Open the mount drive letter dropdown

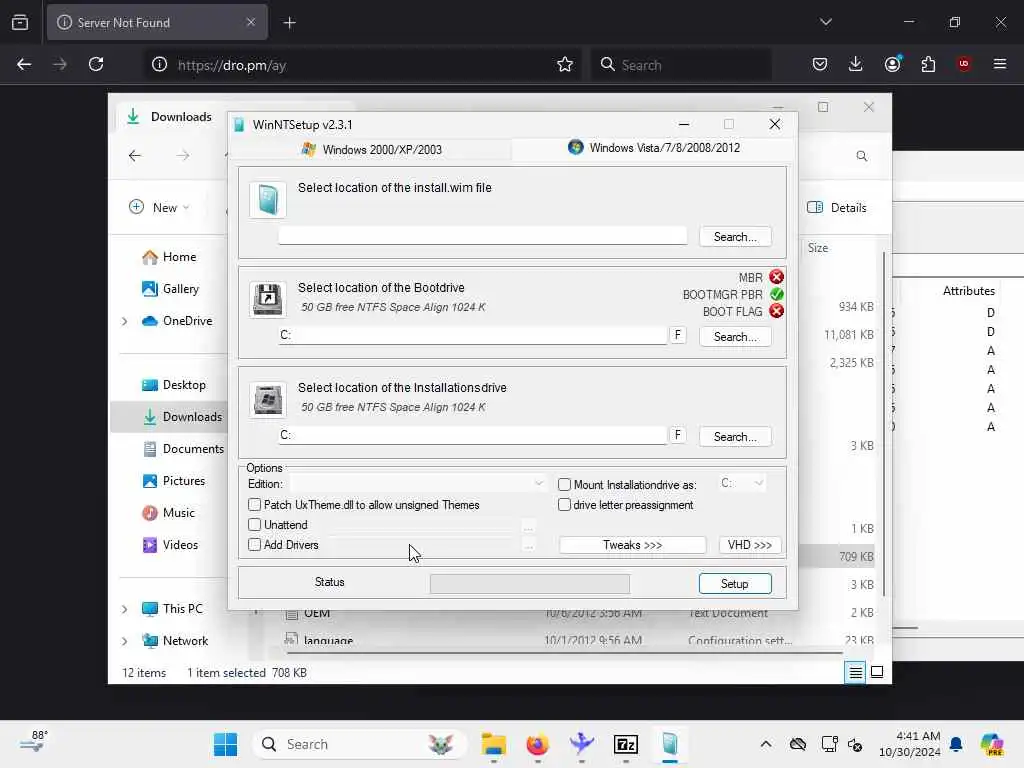pyautogui.click(x=741, y=483)
